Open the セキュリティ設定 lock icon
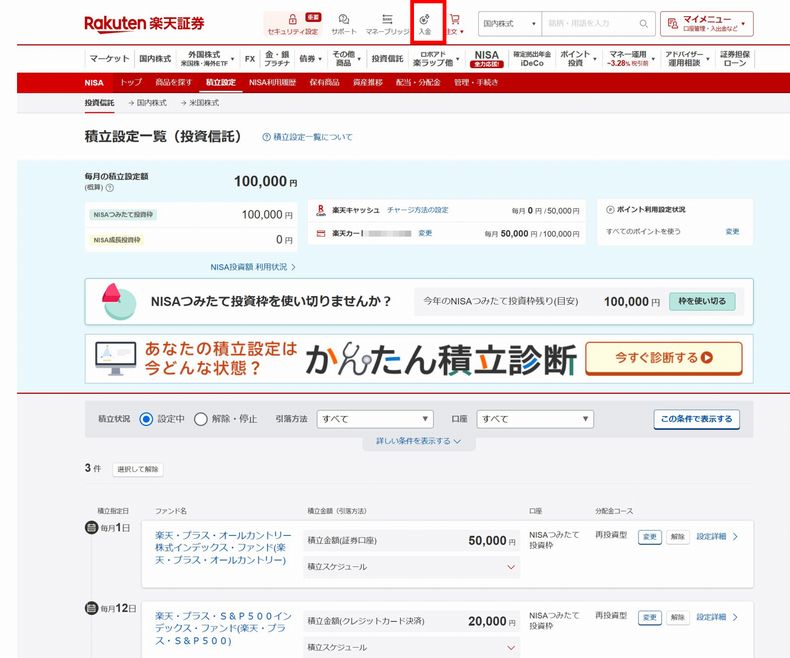The image size is (790, 658). [293, 19]
